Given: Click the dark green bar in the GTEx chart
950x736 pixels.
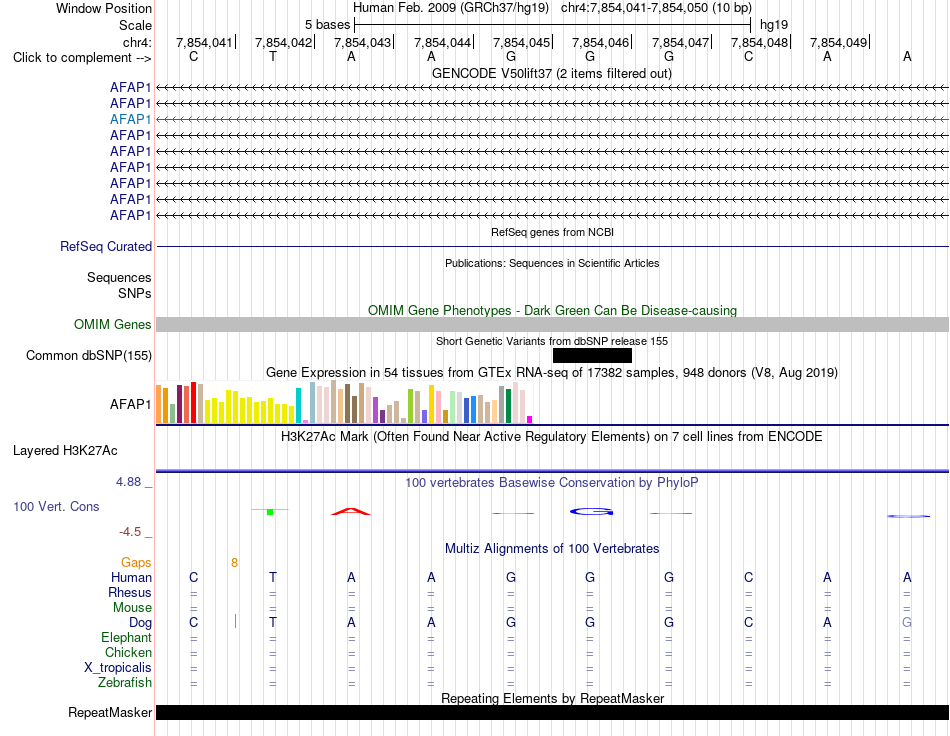Looking at the screenshot, I should (508, 406).
